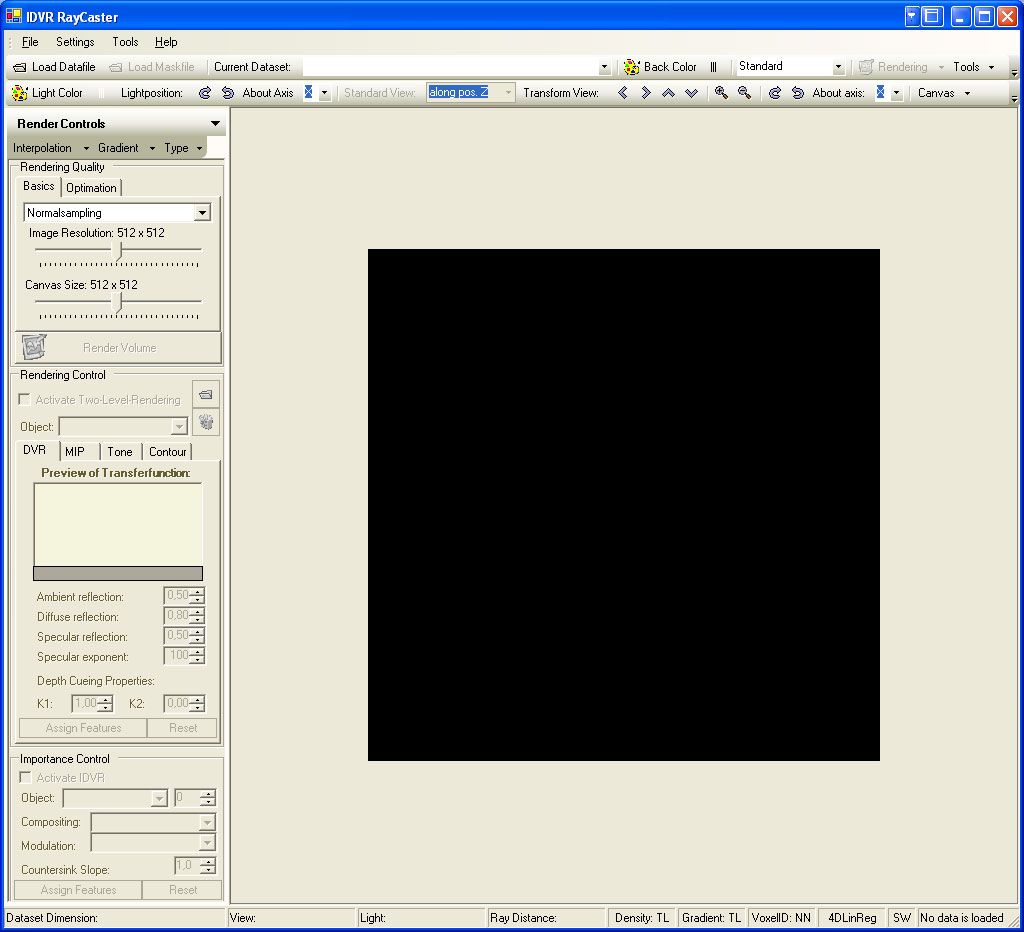This screenshot has height=932, width=1024.
Task: Select the Optimation tab
Action: tap(92, 188)
